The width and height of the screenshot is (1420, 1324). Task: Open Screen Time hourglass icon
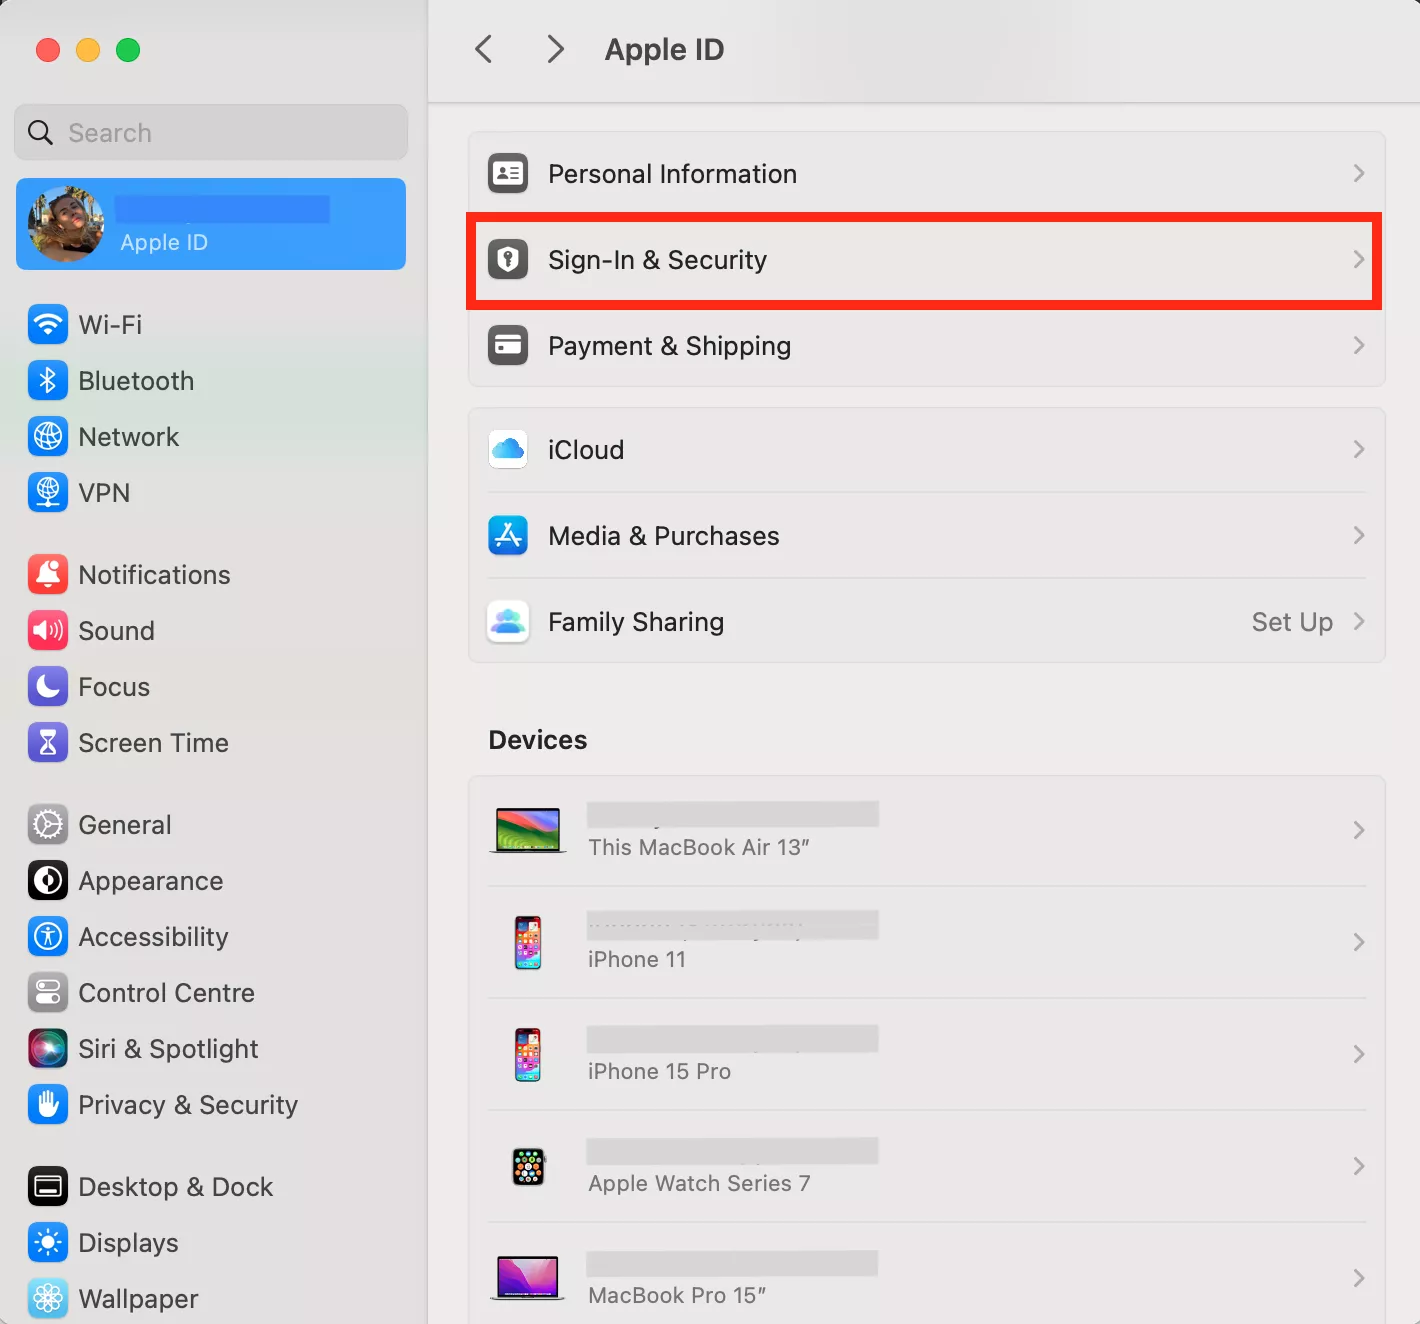click(47, 742)
